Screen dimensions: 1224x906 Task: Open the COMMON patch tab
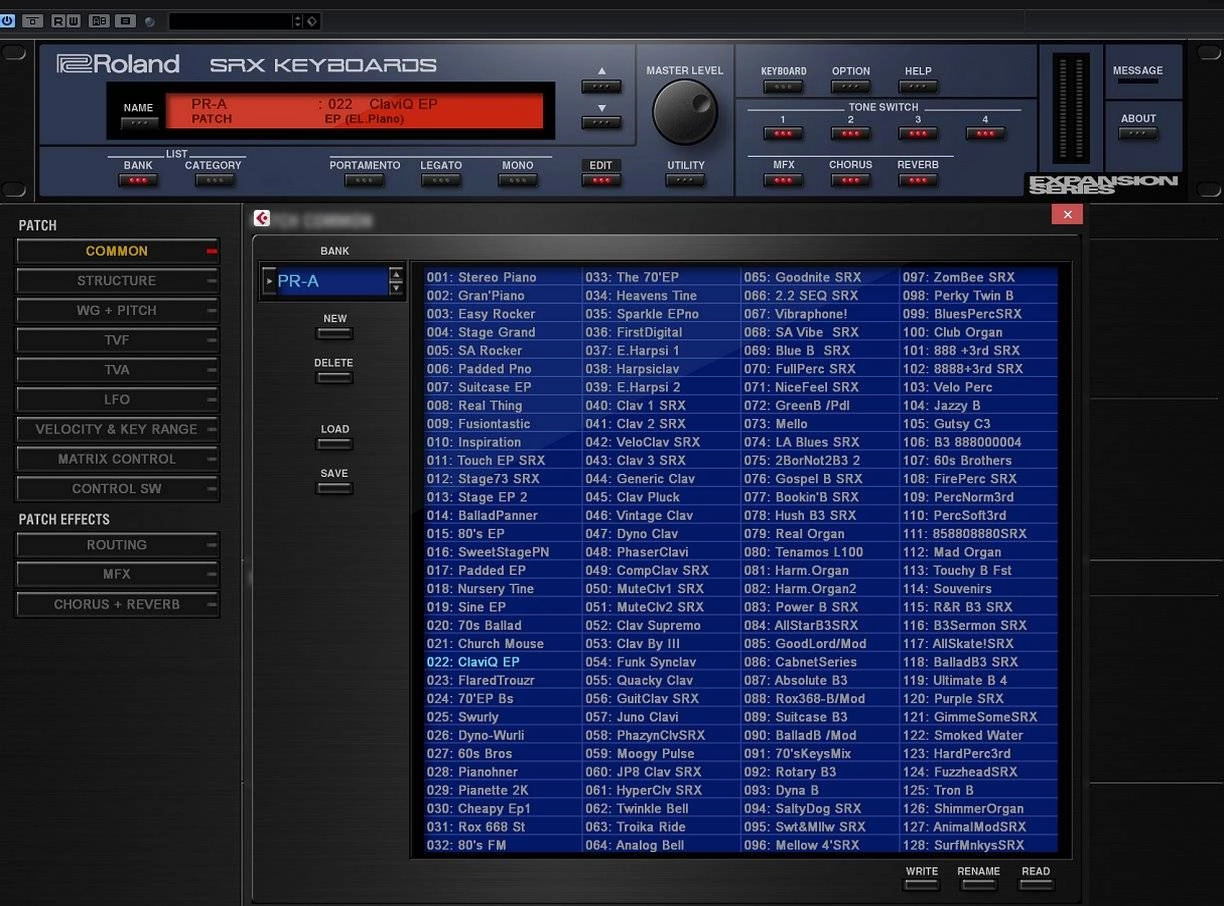click(x=117, y=252)
